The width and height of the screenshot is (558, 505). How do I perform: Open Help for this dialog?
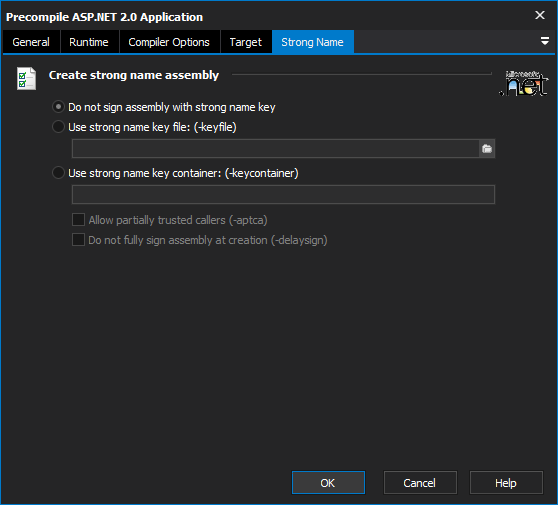[506, 483]
